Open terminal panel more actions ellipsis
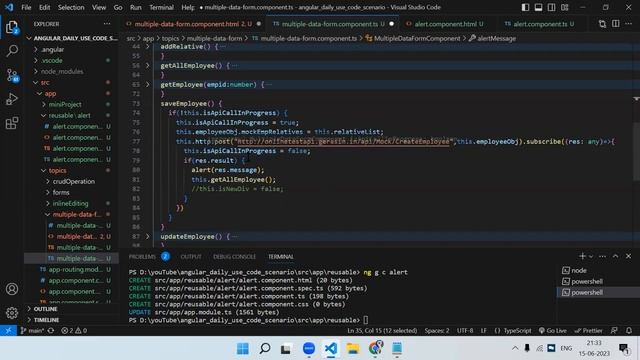This screenshot has height=360, width=640. [x=602, y=256]
